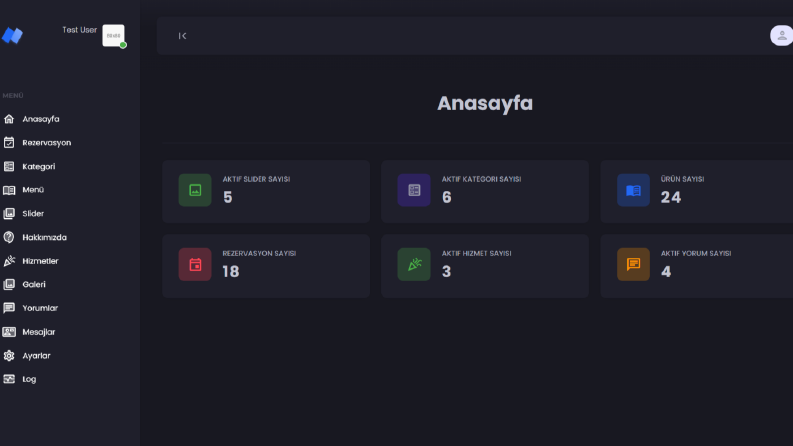Click the Menü book icon in the sidebar
793x446 pixels.
pos(9,190)
